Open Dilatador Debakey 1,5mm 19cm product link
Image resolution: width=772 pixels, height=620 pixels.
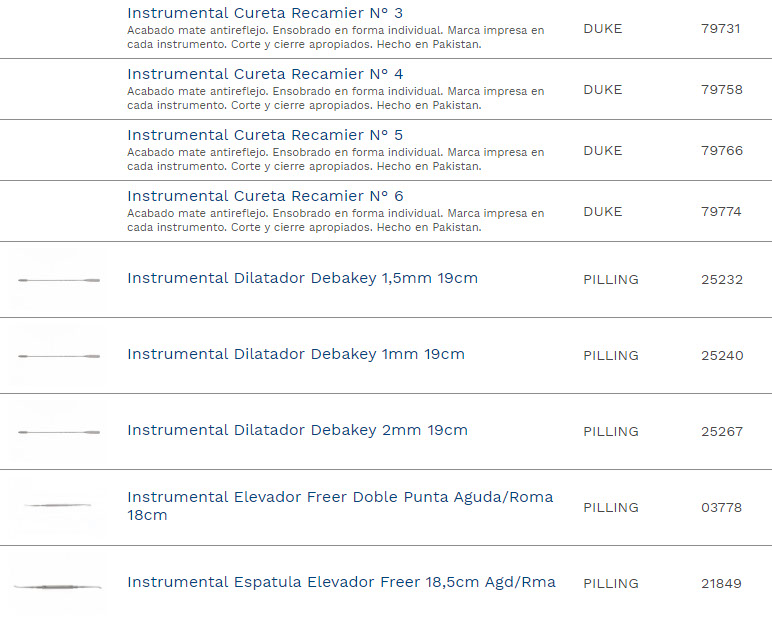pyautogui.click(x=302, y=279)
